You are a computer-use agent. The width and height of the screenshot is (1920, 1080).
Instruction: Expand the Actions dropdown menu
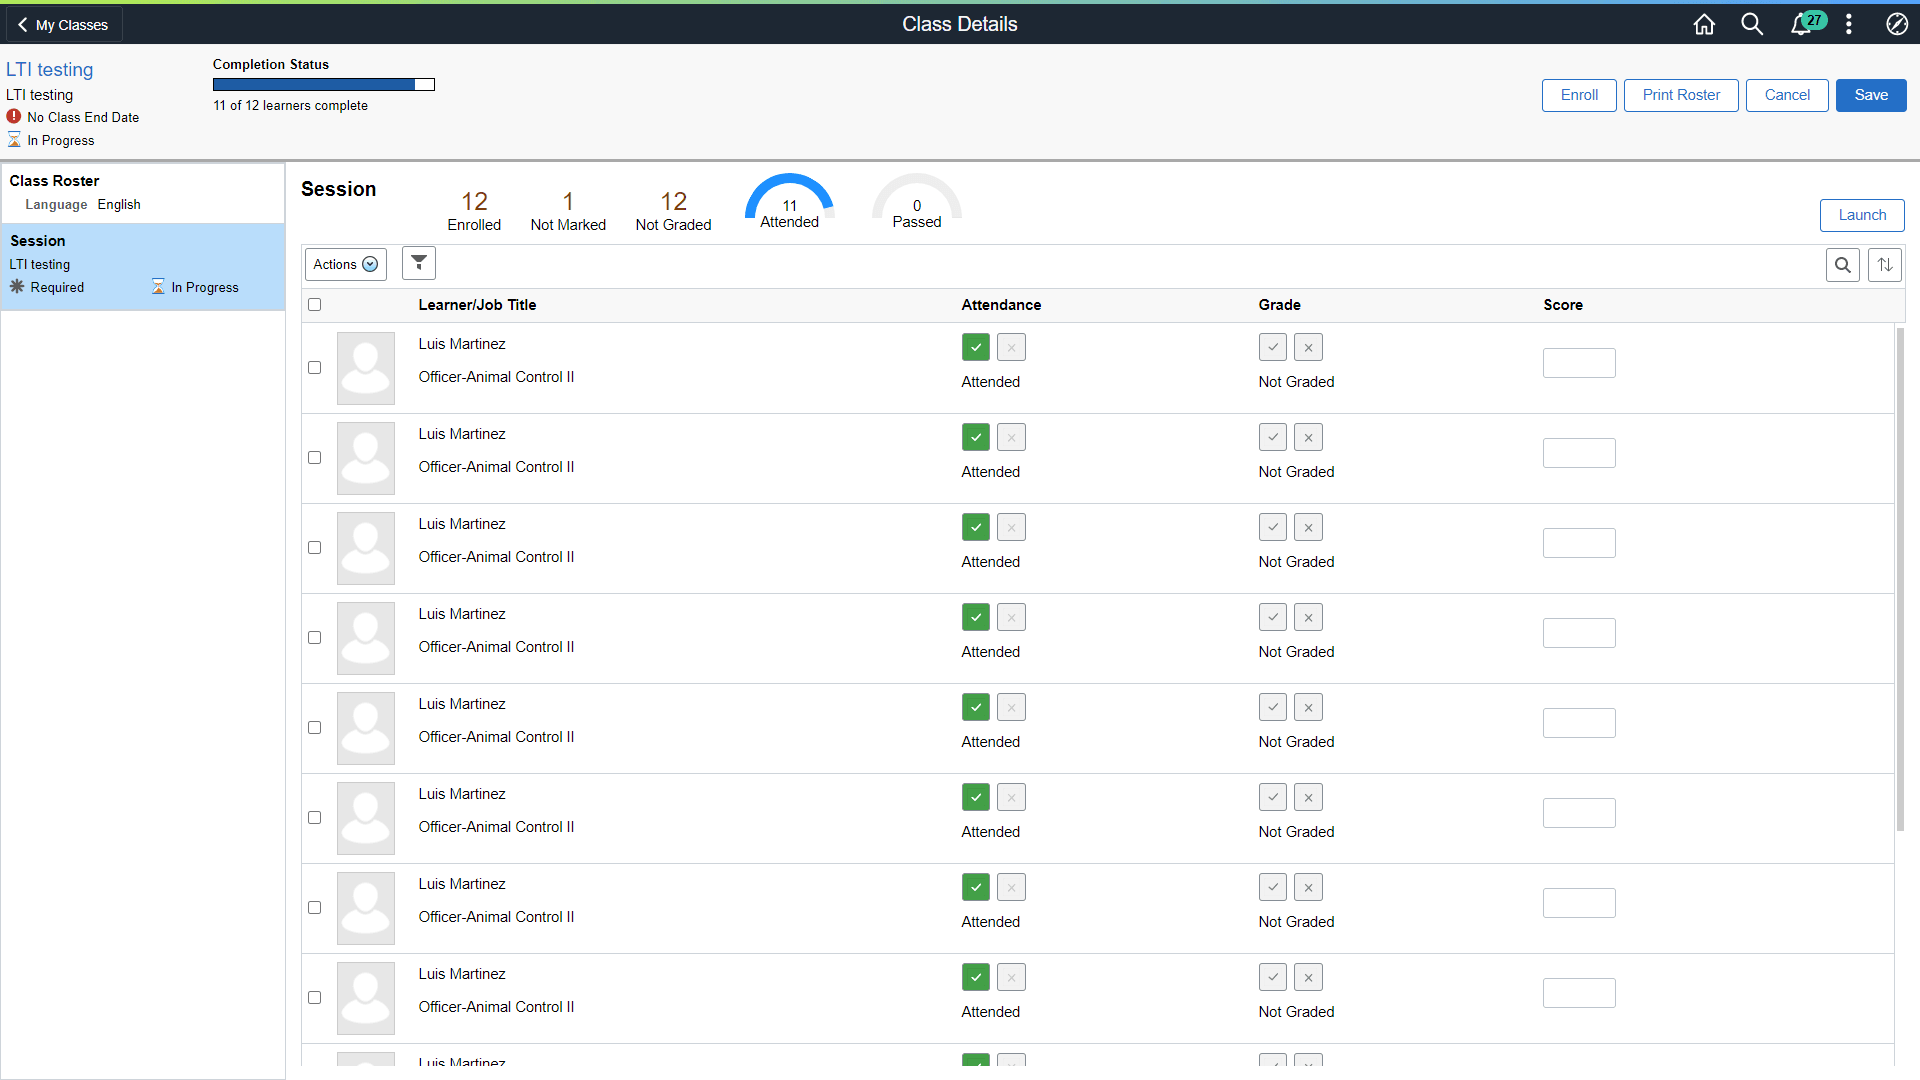click(x=345, y=264)
